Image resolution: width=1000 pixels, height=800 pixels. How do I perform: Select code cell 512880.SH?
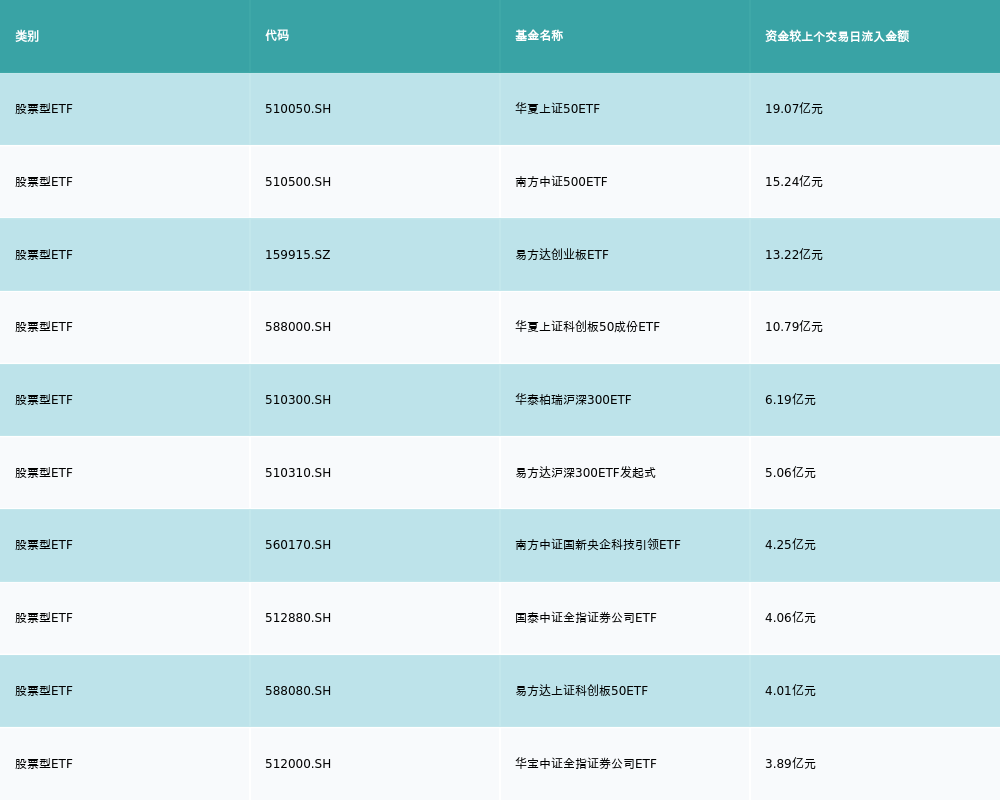298,618
